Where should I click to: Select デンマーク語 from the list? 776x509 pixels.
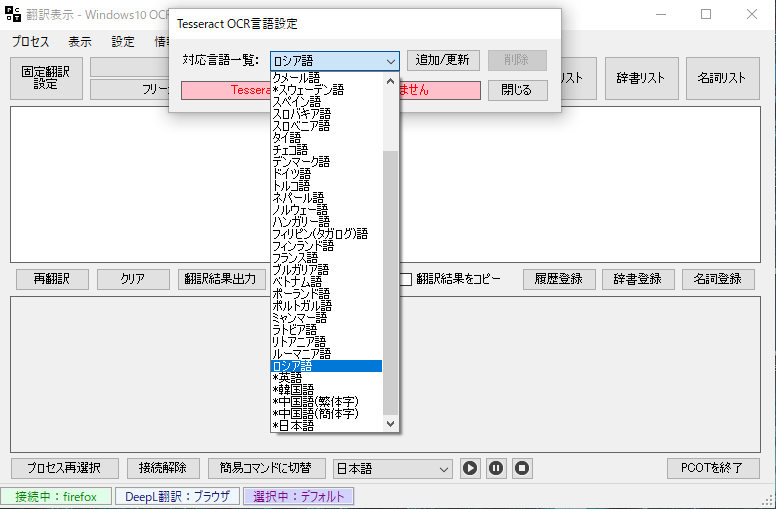(x=327, y=161)
